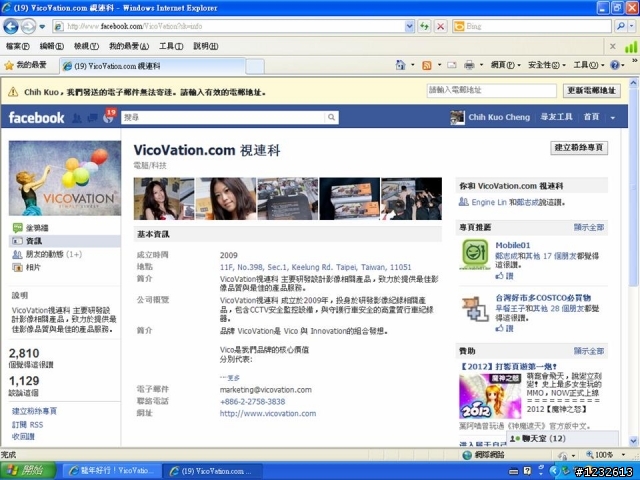Click the Print icon in command bar

(469, 65)
